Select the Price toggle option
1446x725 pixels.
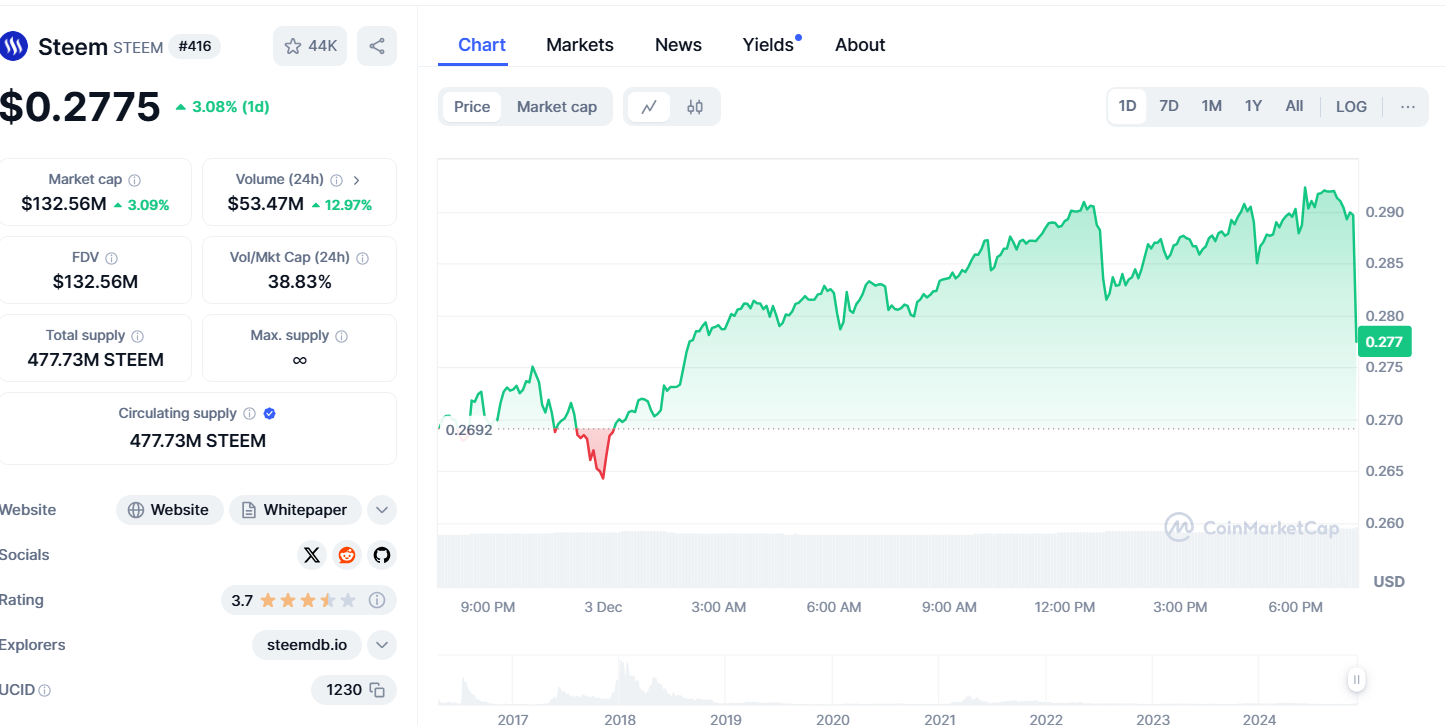point(472,107)
